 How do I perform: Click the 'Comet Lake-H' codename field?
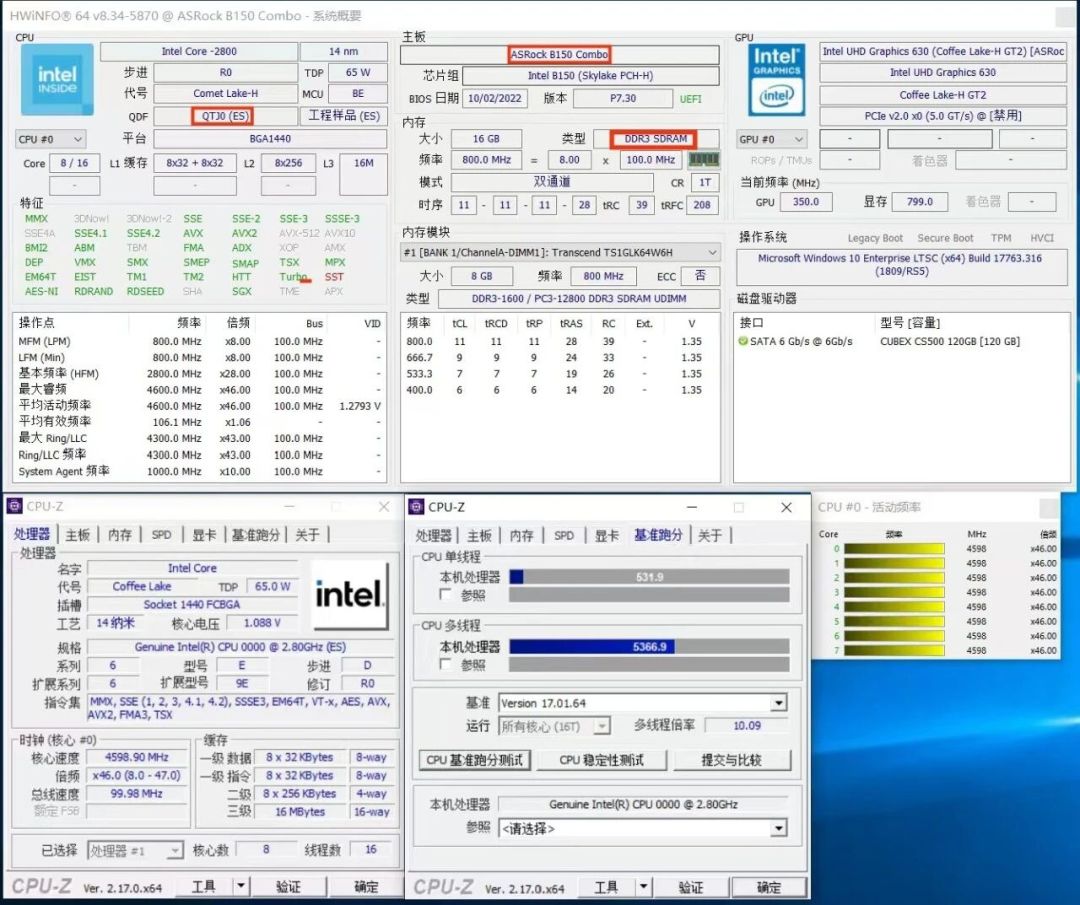coord(225,94)
